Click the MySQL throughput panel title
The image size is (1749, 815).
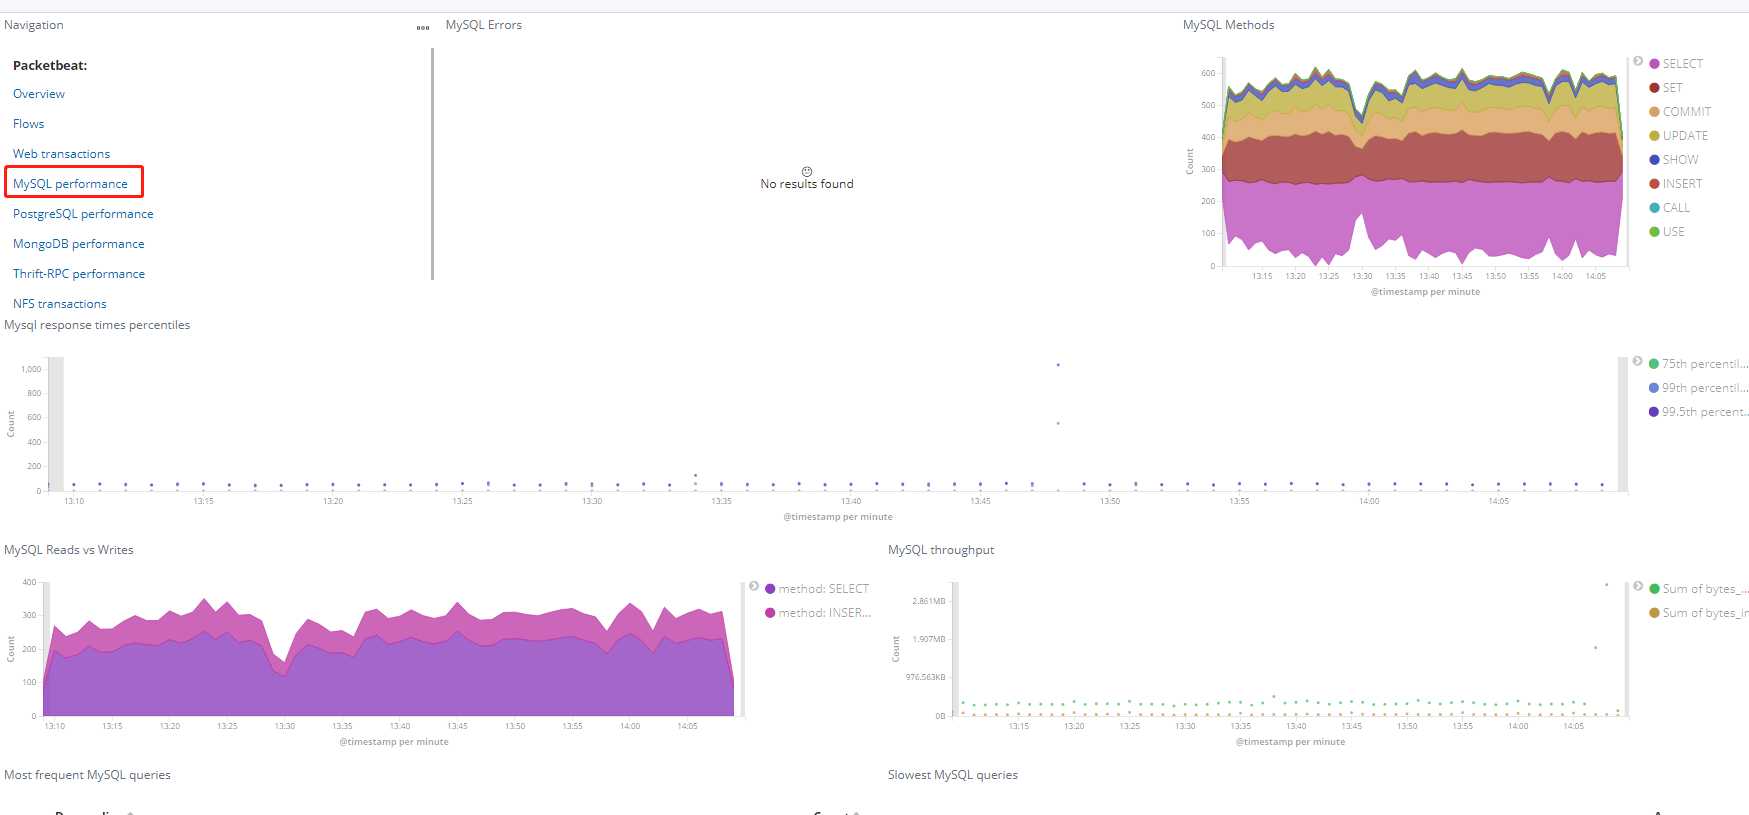(x=941, y=550)
